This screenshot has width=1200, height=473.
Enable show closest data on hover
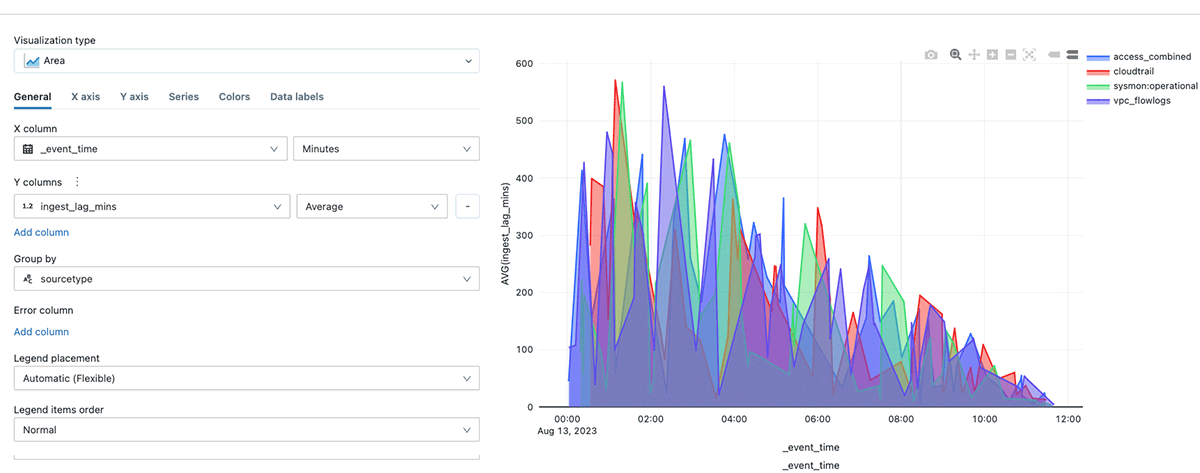click(x=1053, y=54)
